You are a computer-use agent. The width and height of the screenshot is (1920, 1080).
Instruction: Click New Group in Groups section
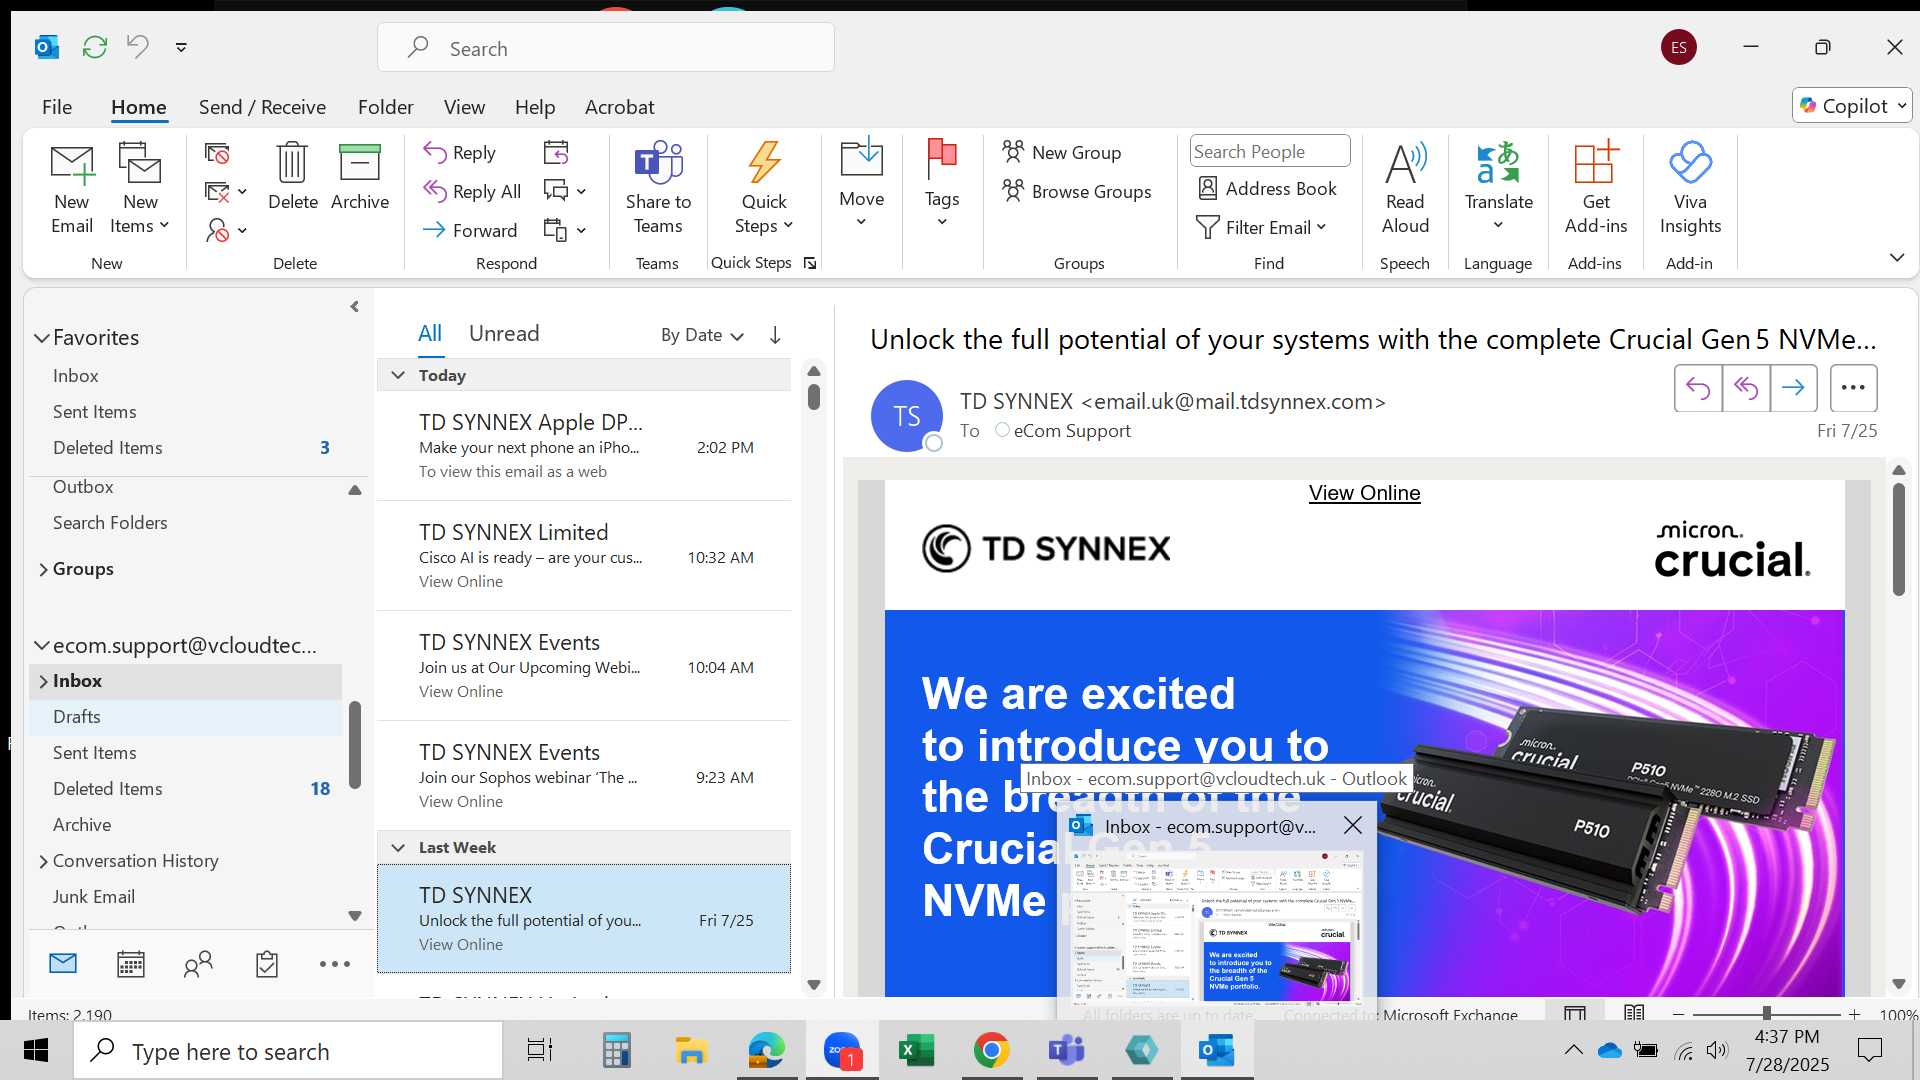[x=1062, y=152]
